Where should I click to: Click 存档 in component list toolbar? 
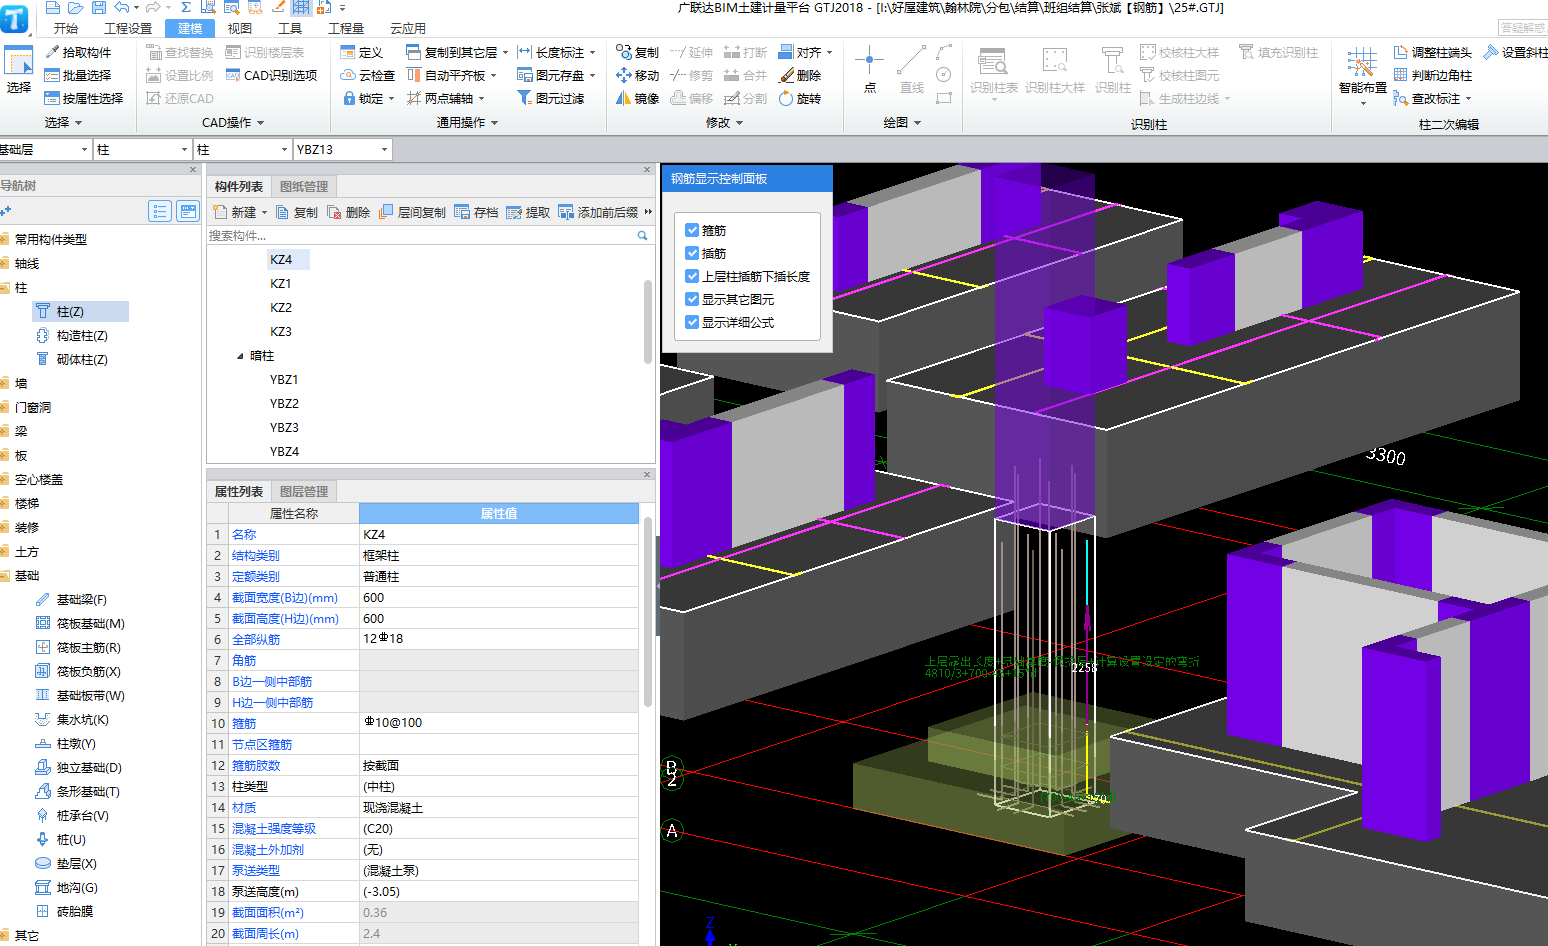tap(476, 212)
